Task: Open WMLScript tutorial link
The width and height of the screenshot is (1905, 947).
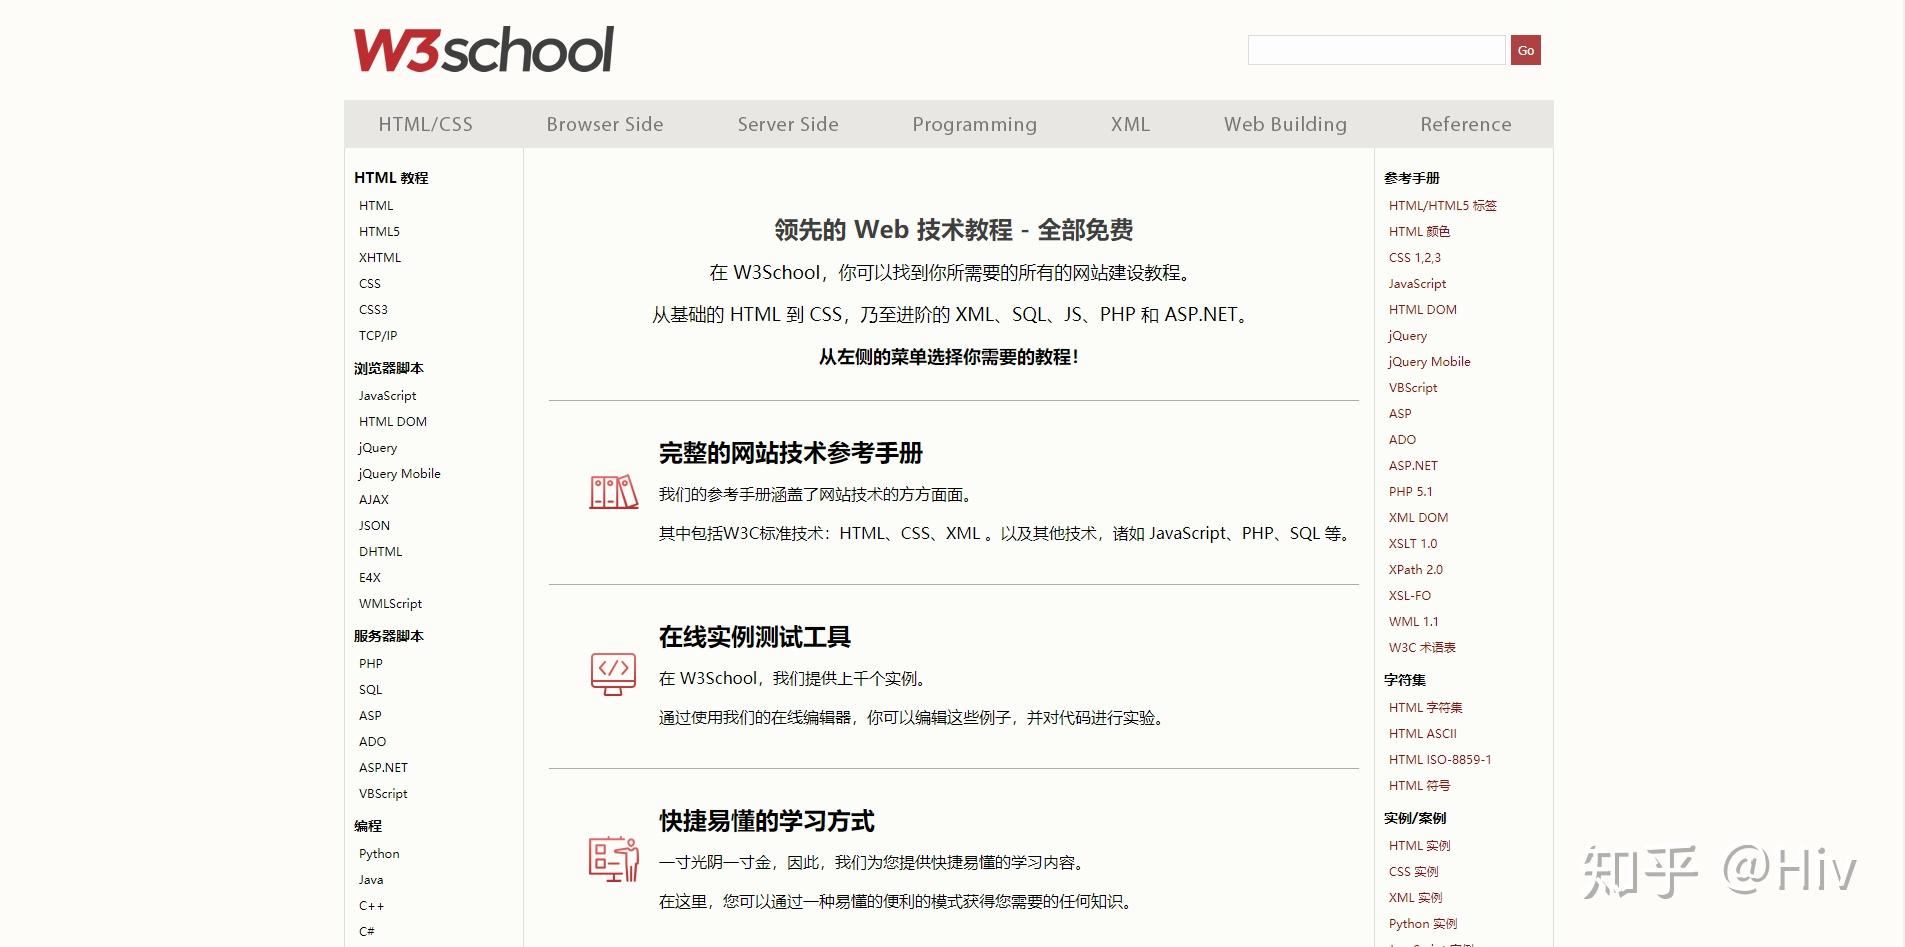Action: pyautogui.click(x=390, y=603)
